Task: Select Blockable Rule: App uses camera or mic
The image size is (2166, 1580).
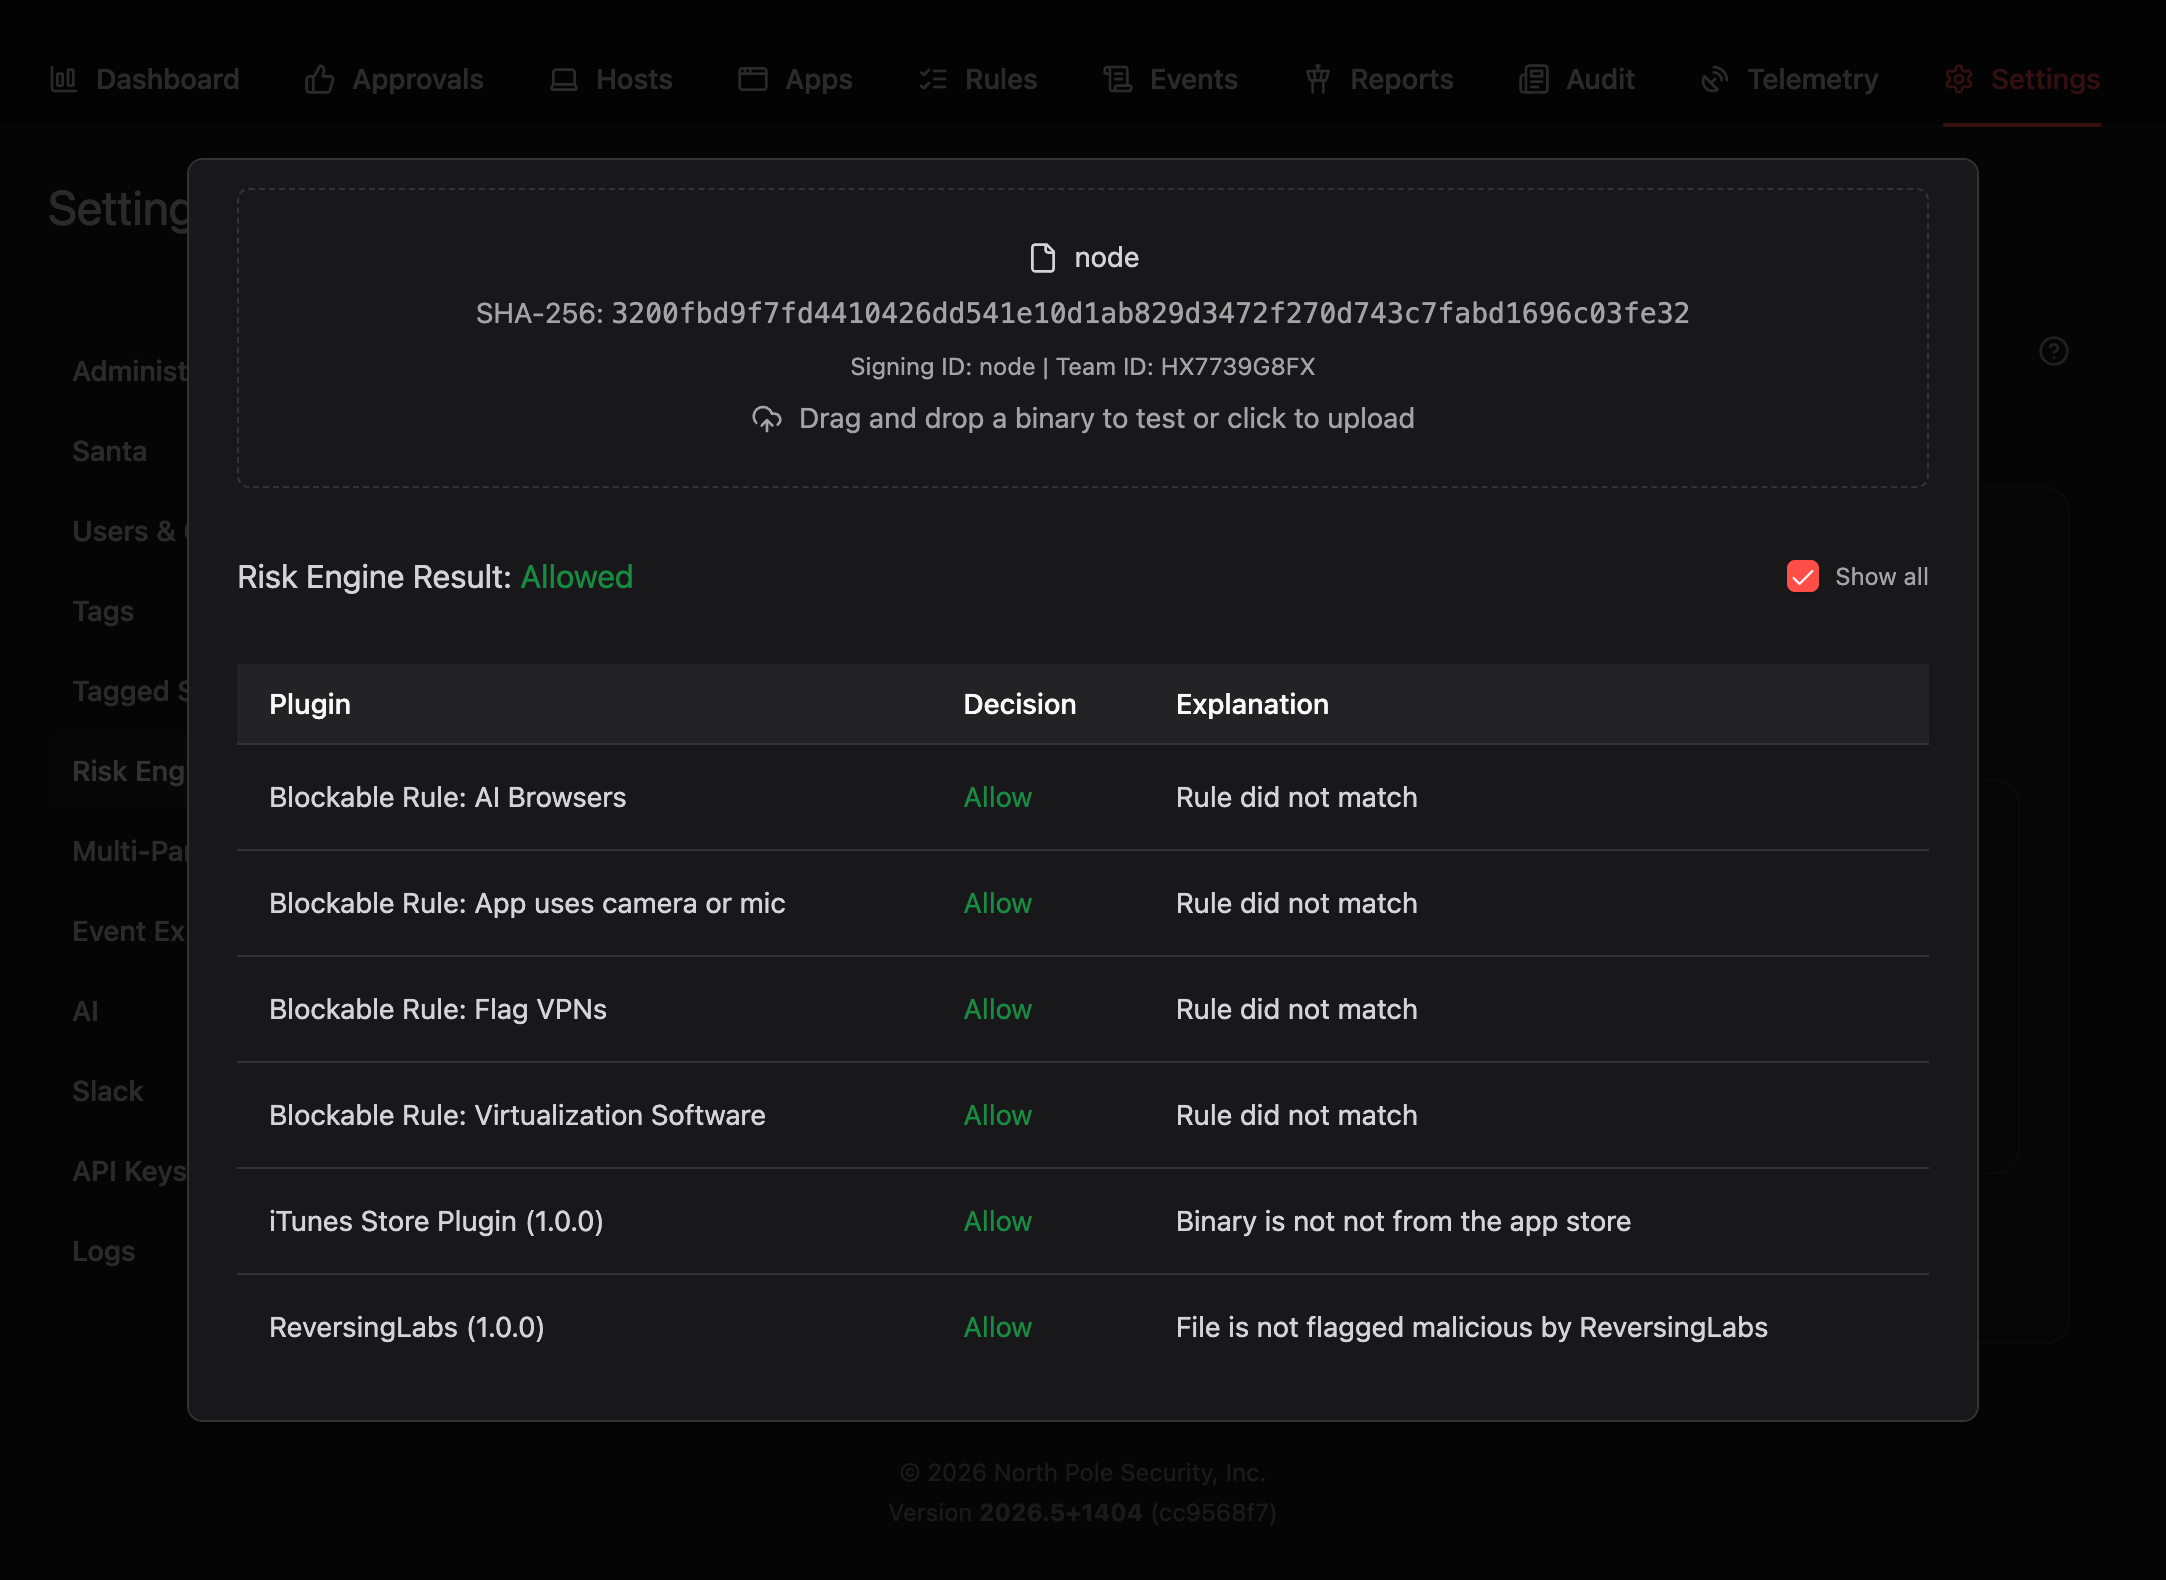Action: point(1083,903)
